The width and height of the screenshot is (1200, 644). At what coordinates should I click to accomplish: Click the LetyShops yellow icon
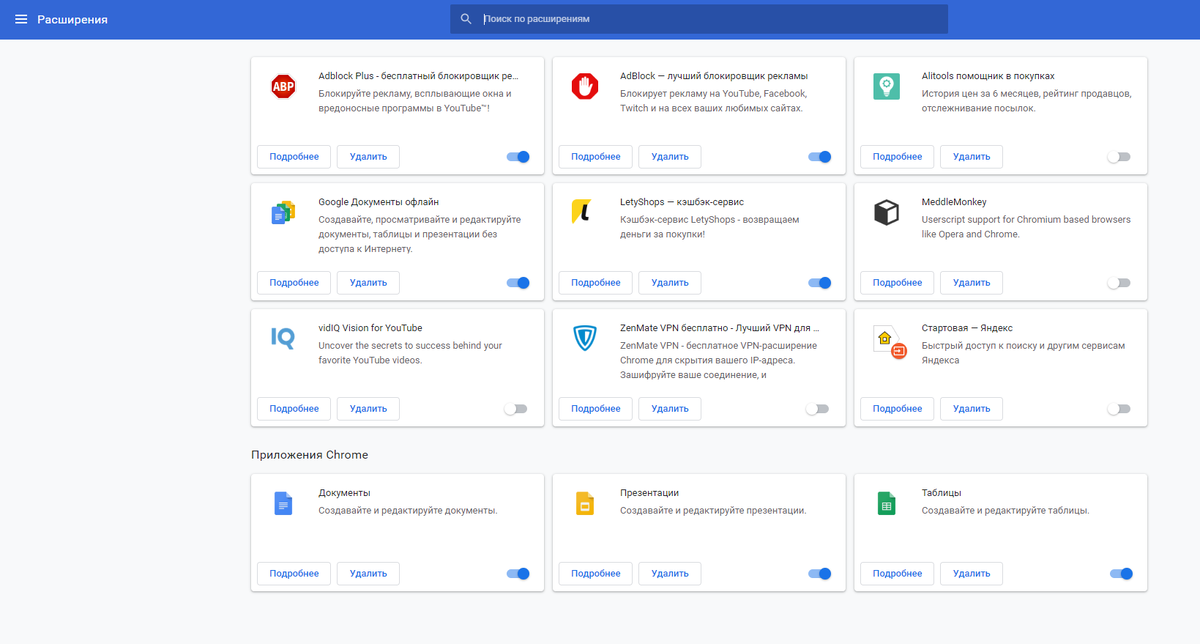pyautogui.click(x=584, y=211)
